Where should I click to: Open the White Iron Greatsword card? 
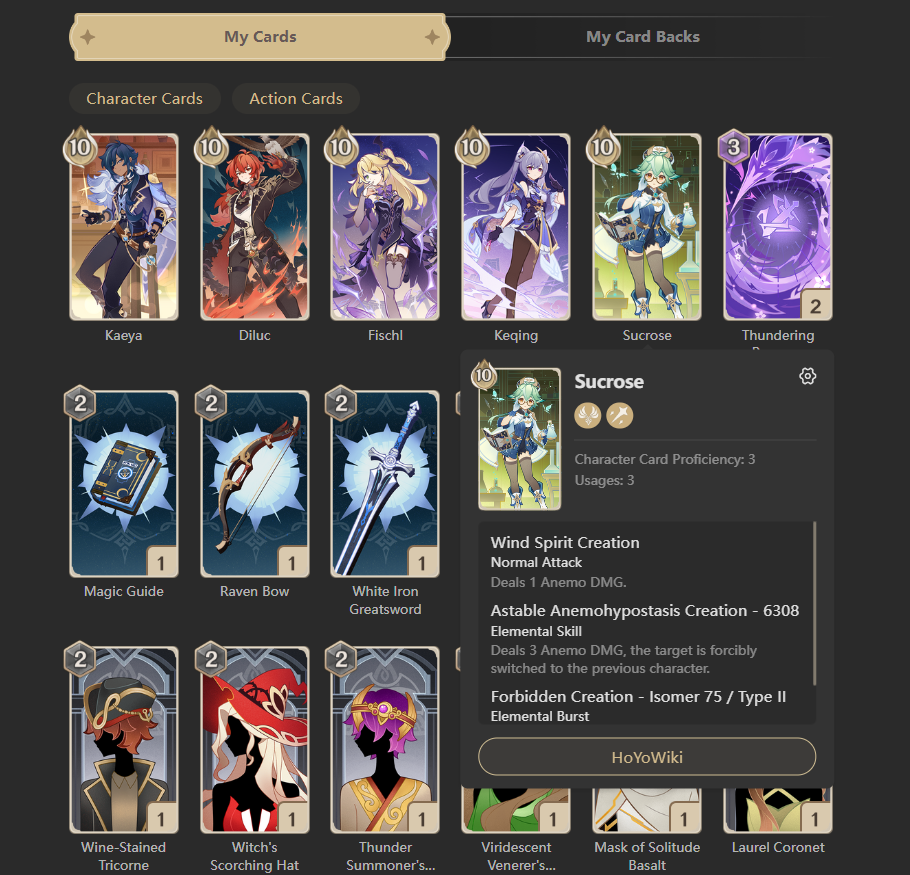[x=385, y=483]
